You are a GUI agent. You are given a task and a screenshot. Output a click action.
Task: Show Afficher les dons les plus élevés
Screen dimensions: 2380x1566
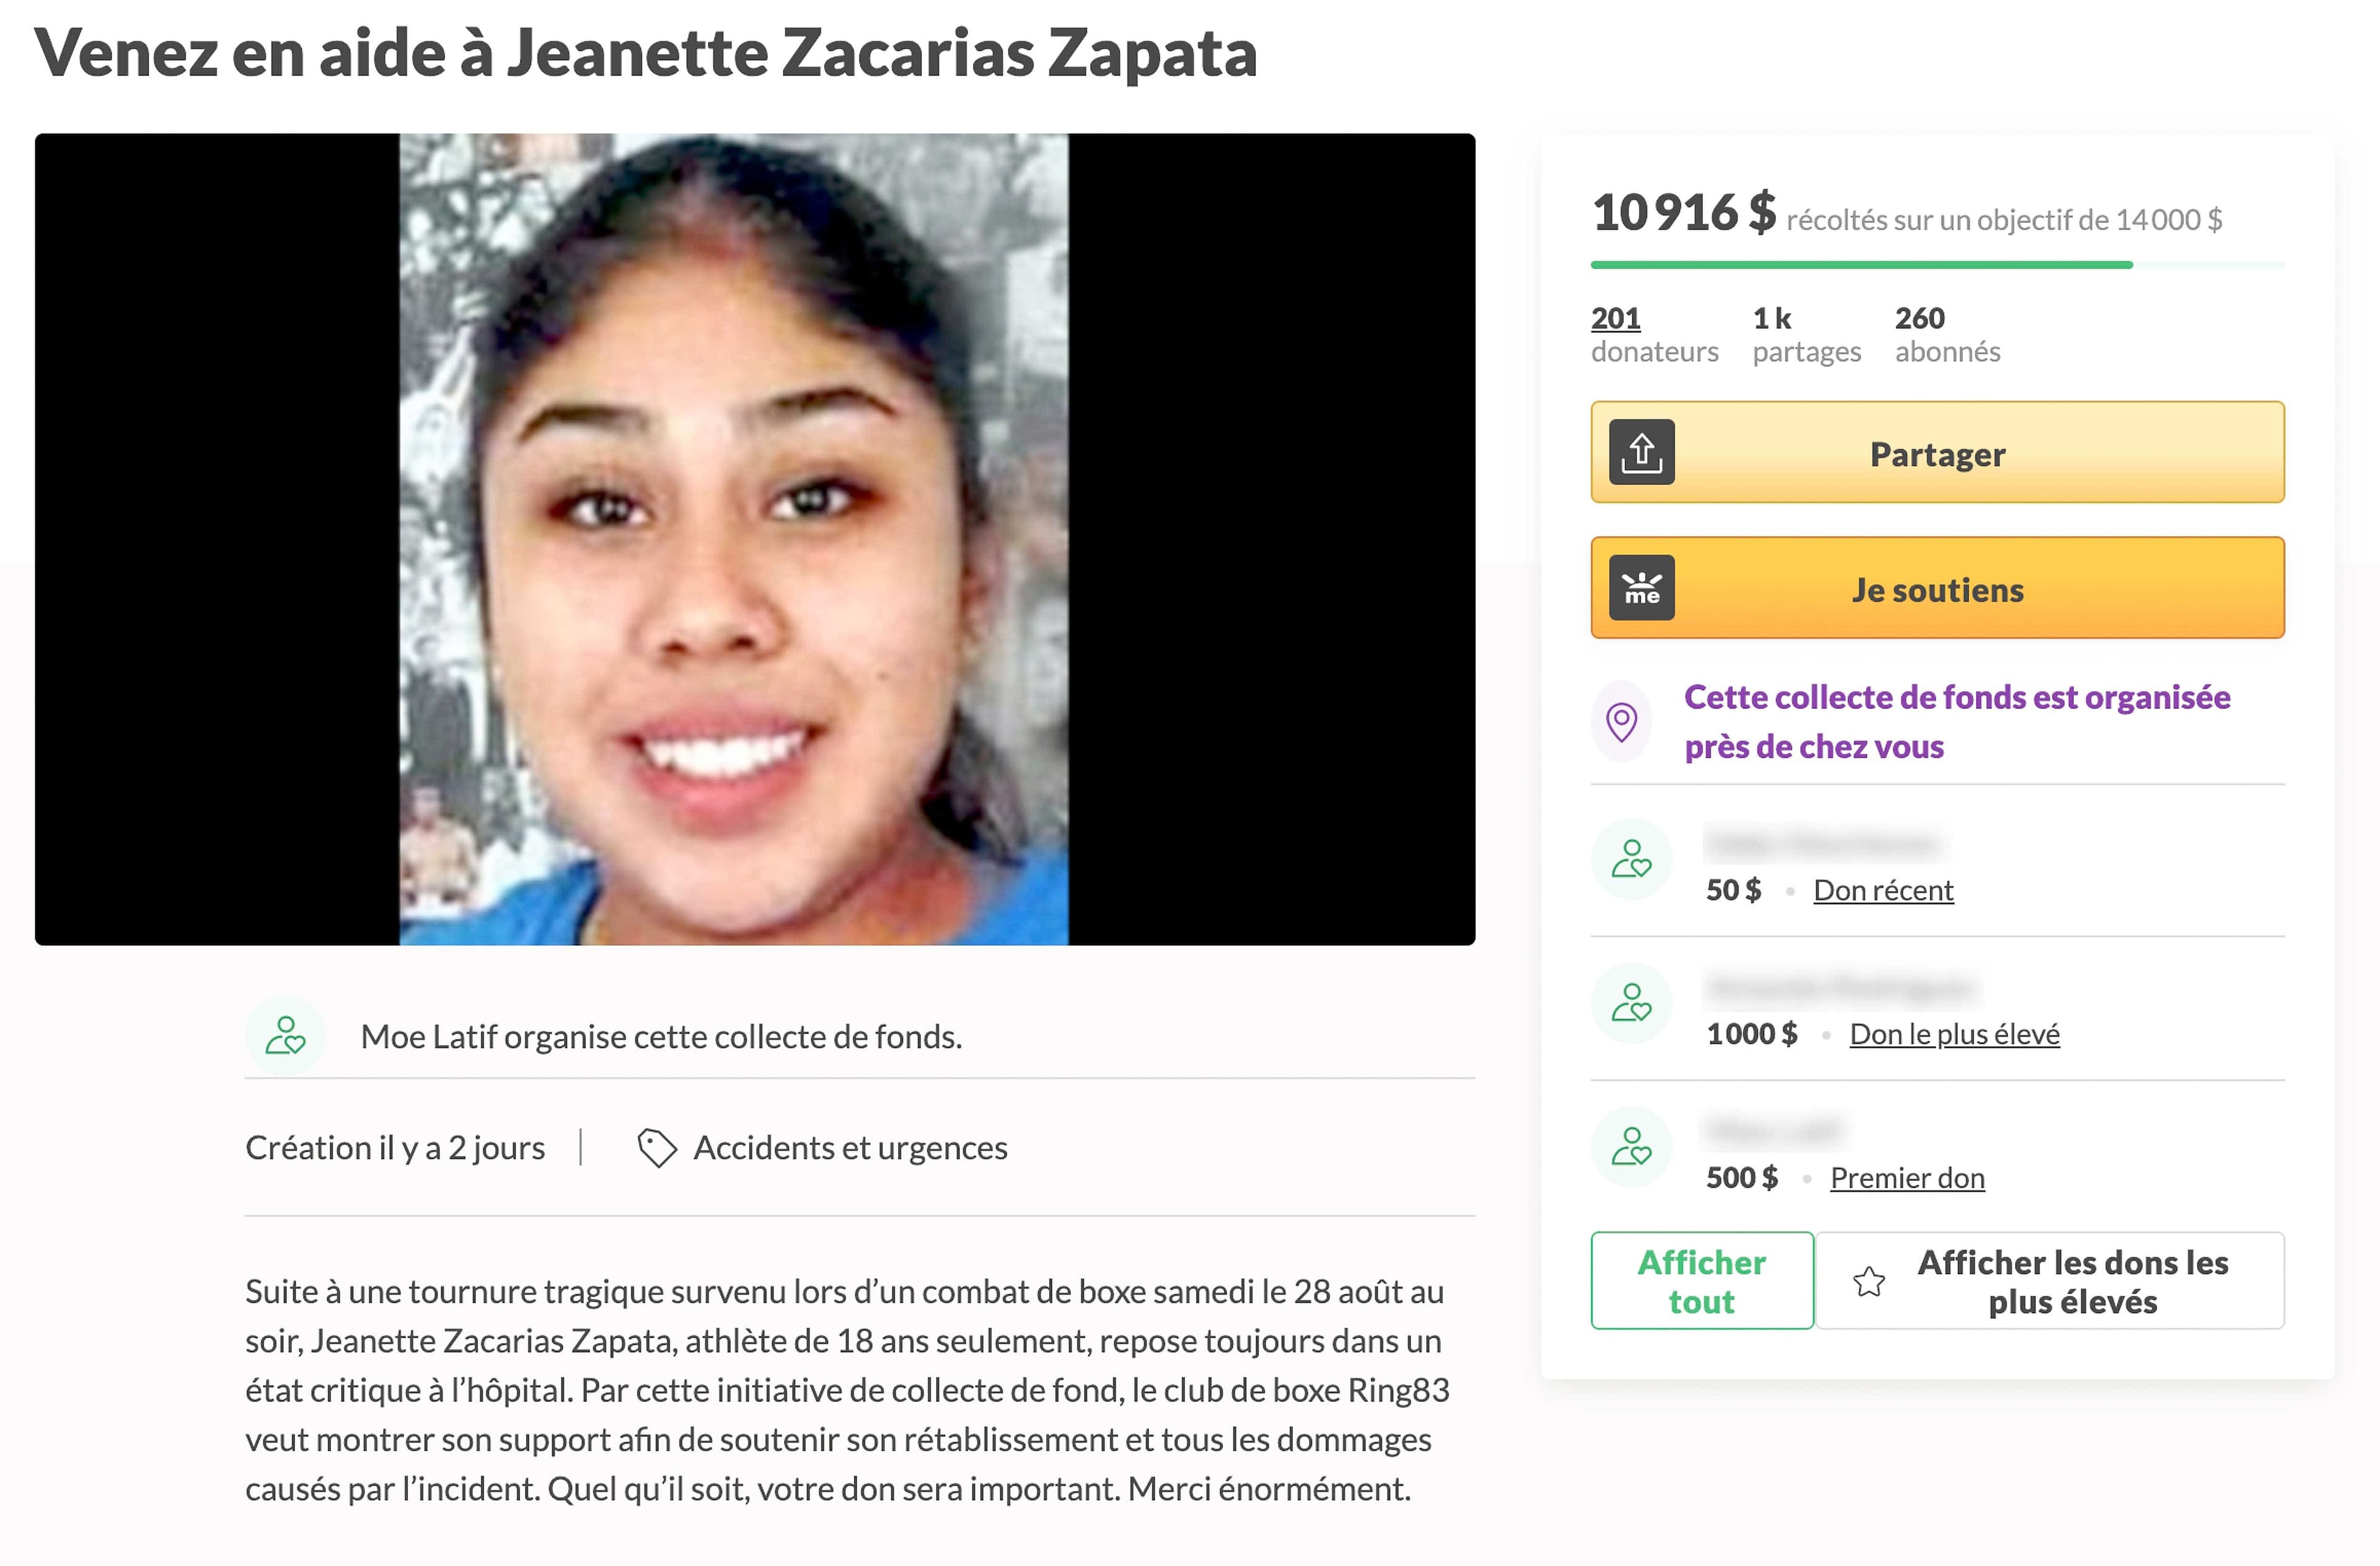pos(2050,1281)
